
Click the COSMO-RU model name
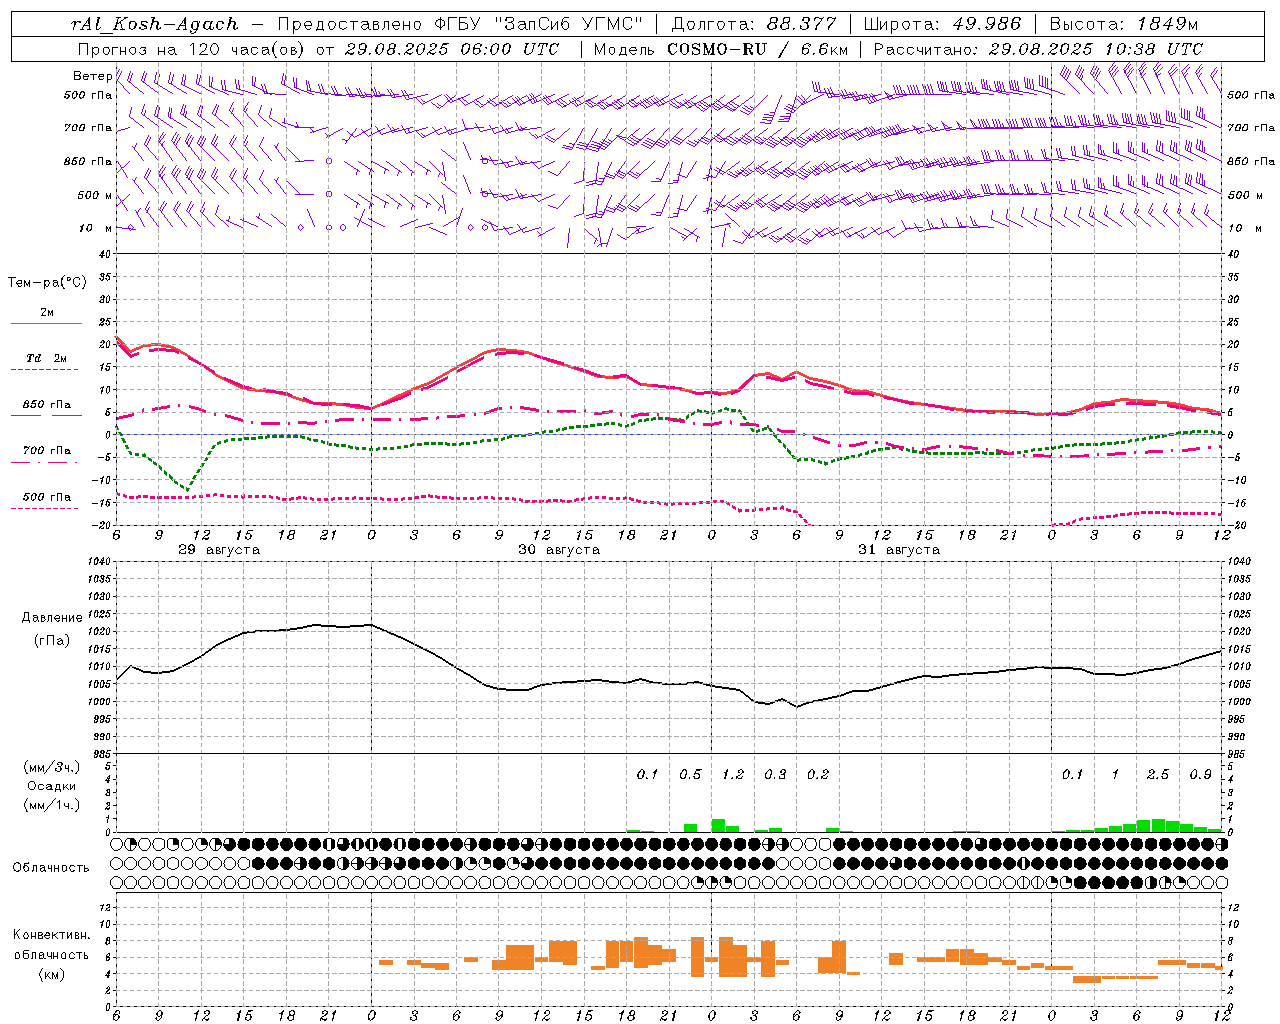[717, 49]
